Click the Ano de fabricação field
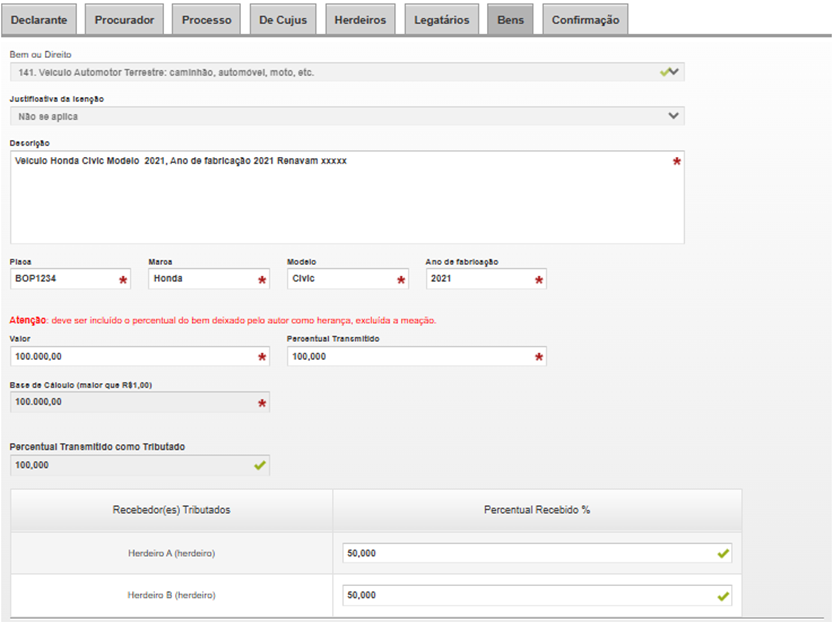833x622 pixels. 478,280
